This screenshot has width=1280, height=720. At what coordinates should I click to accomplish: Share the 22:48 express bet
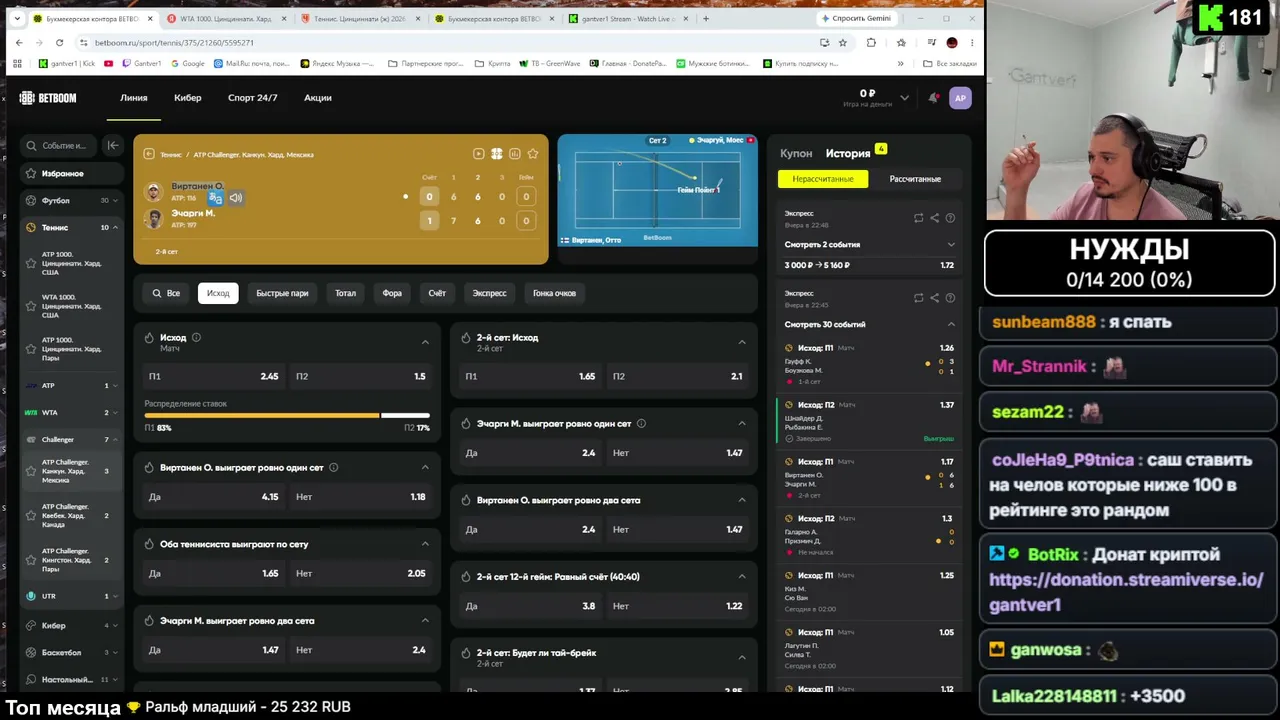935,218
